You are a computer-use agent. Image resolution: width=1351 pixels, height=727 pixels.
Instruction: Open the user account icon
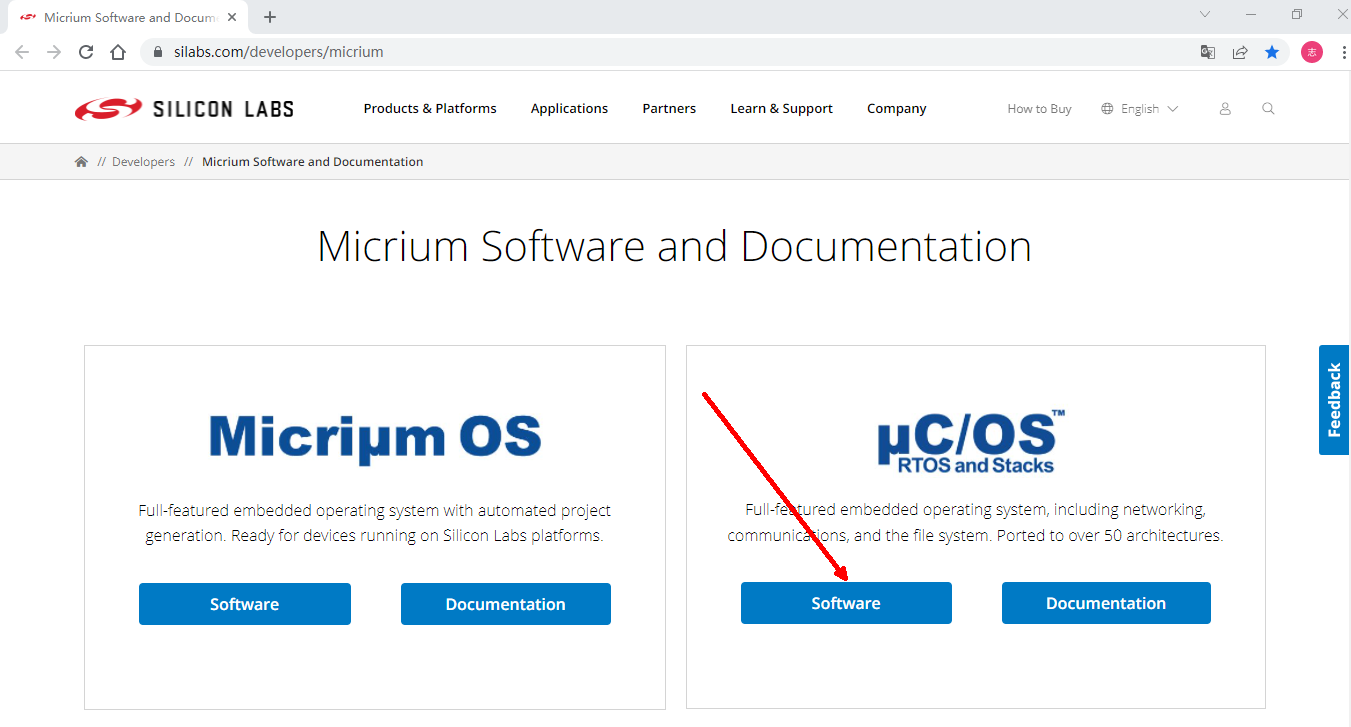(x=1225, y=108)
